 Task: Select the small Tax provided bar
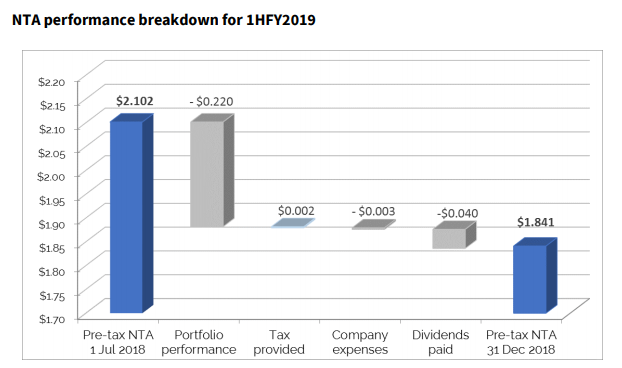tap(293, 223)
